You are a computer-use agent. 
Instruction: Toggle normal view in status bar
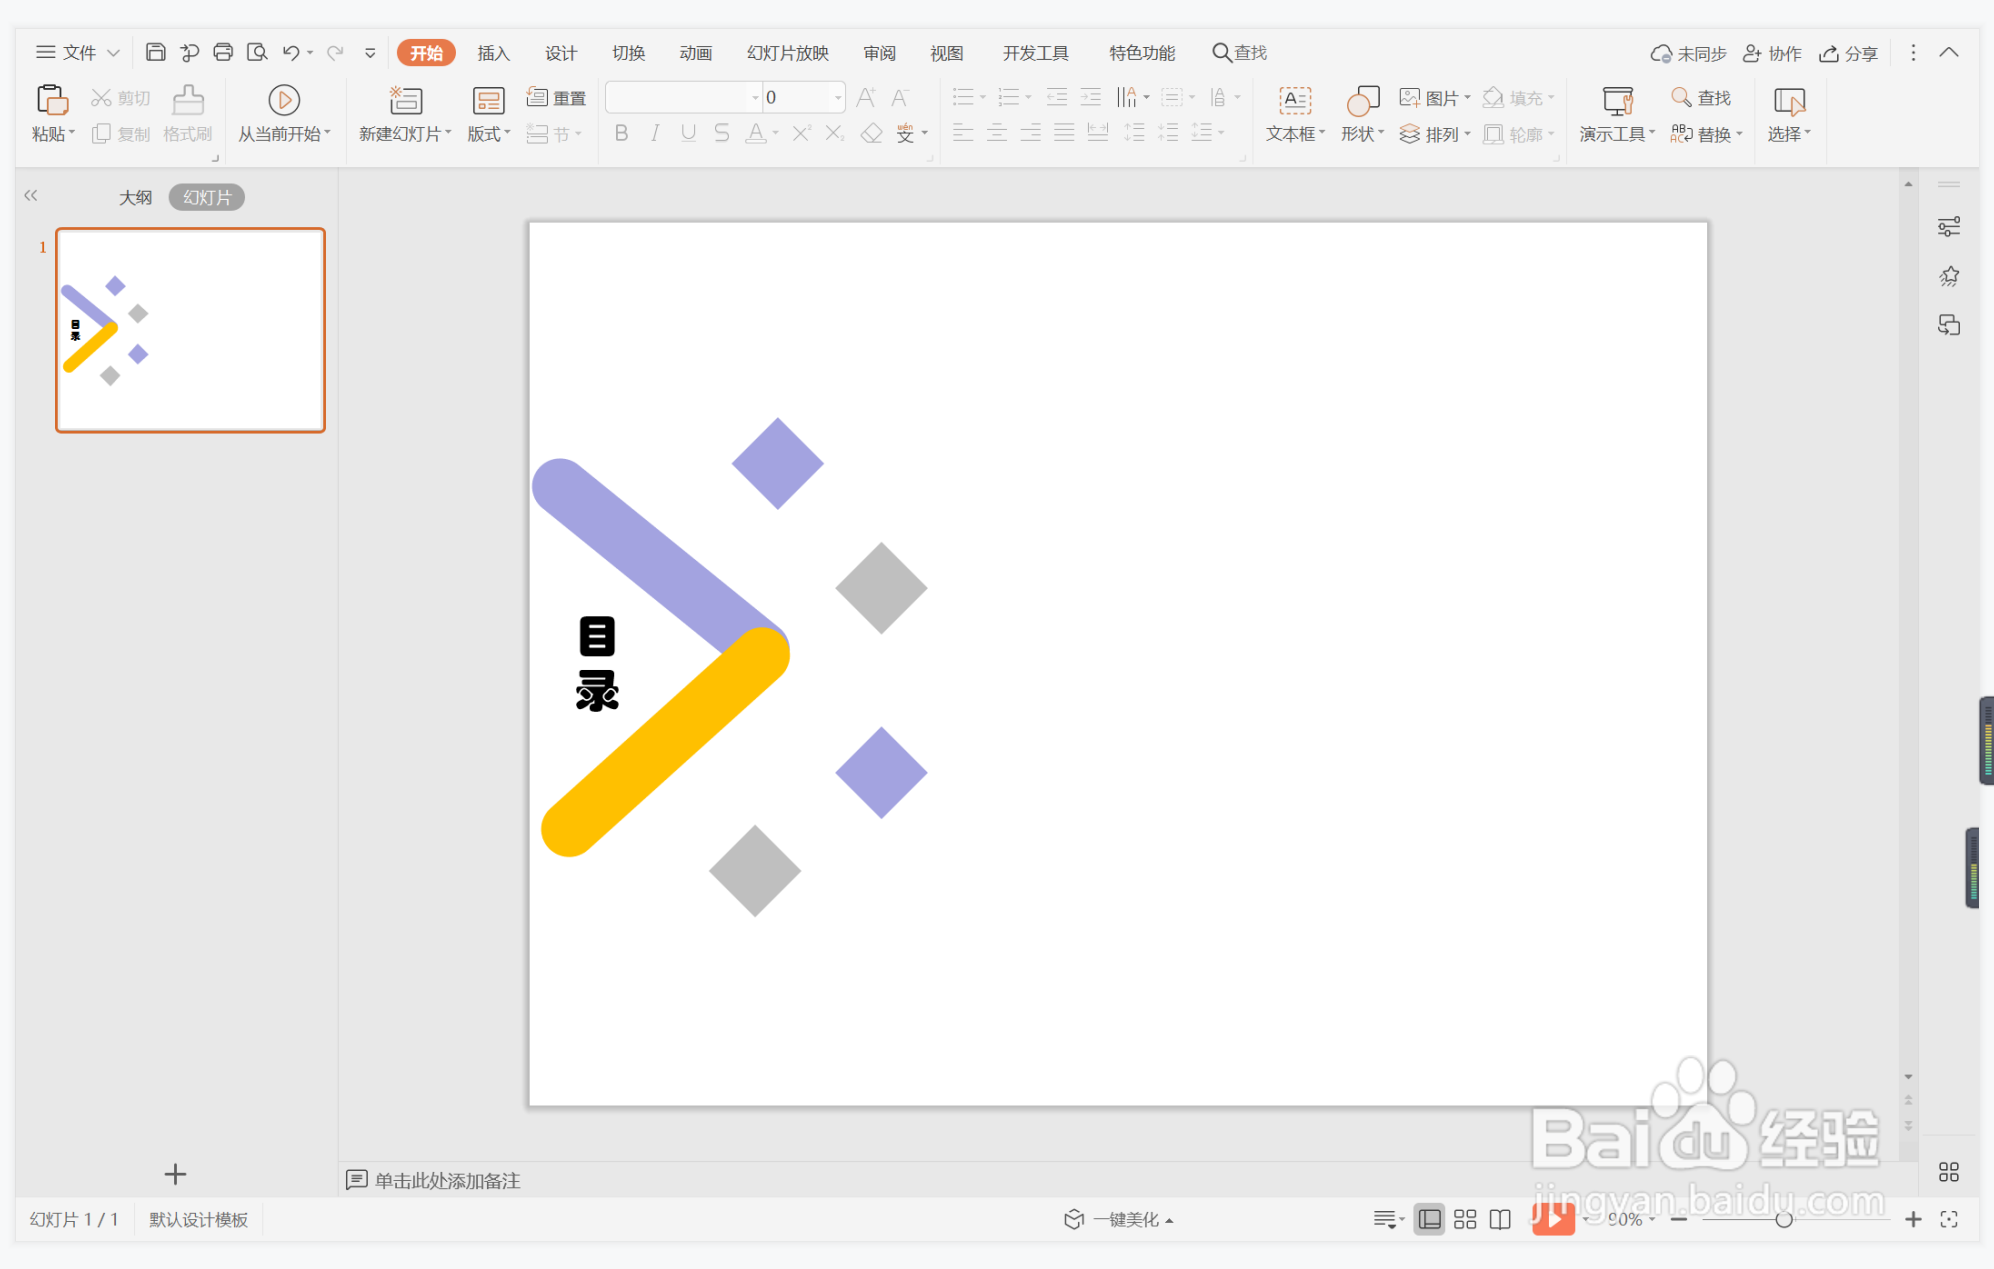click(x=1430, y=1219)
